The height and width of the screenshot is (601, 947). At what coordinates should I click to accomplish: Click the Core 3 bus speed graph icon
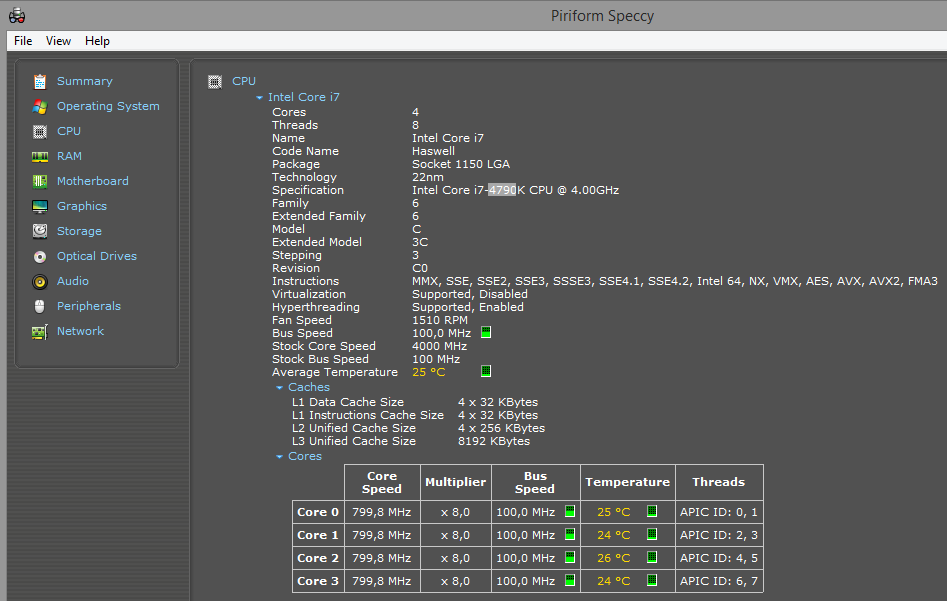[570, 580]
